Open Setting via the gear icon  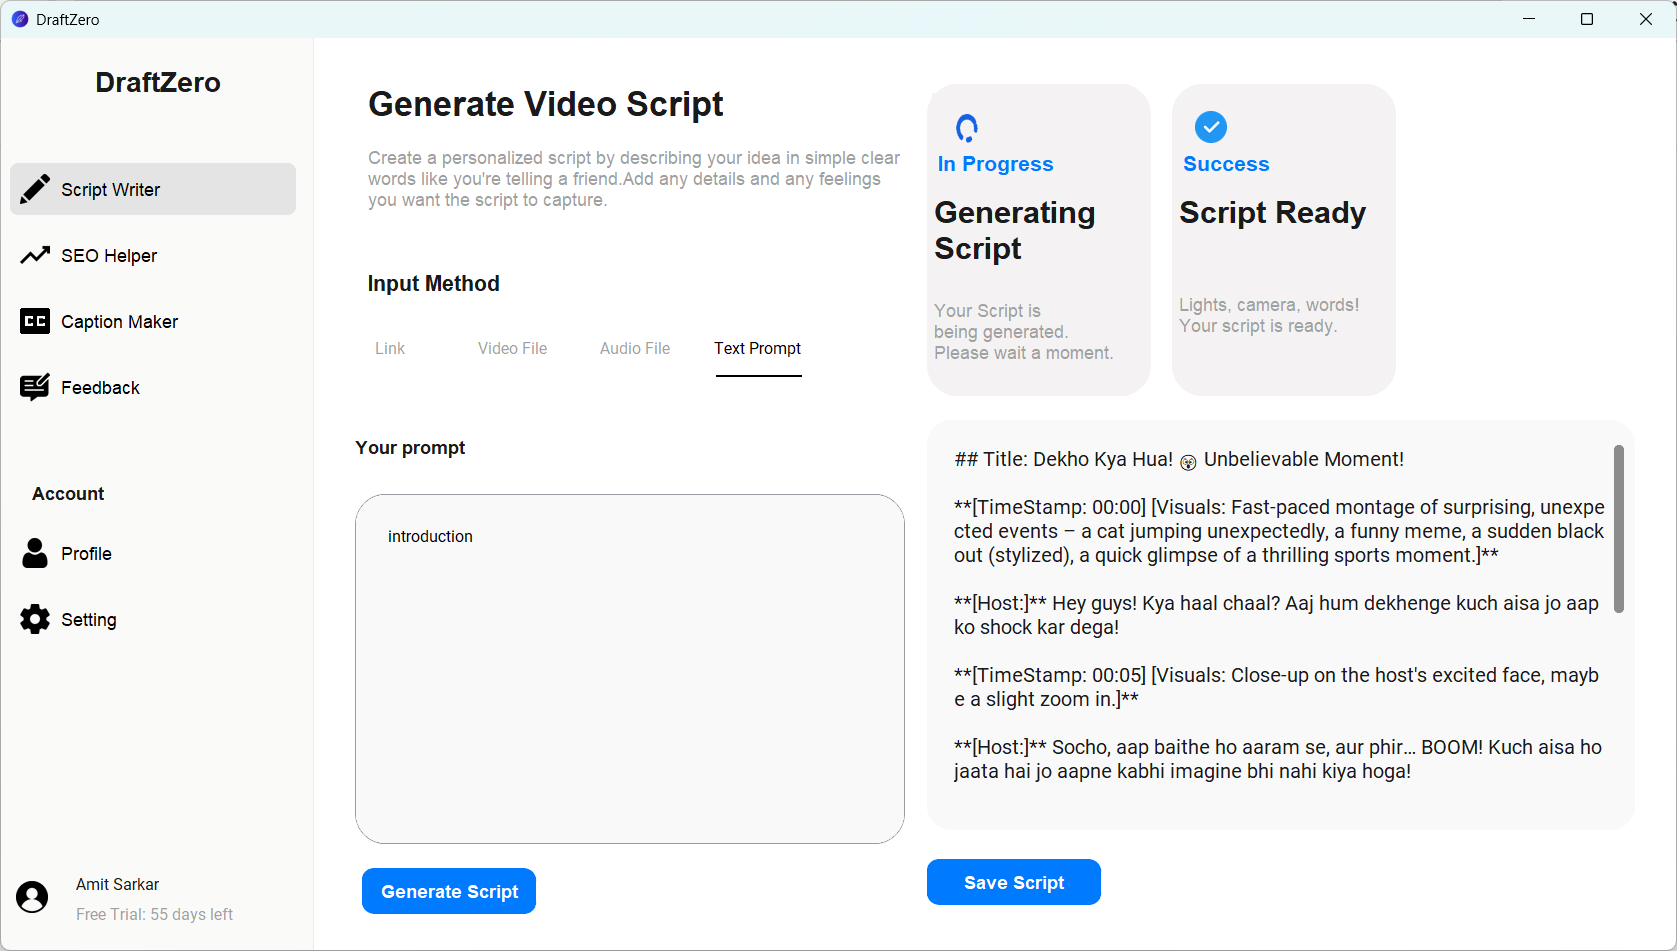coord(36,619)
